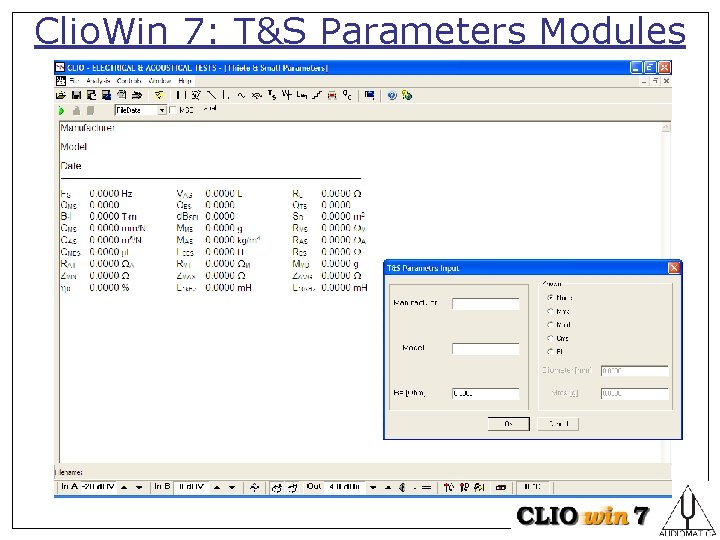Select the Cms radio button
The image size is (720, 540).
pyautogui.click(x=550, y=338)
